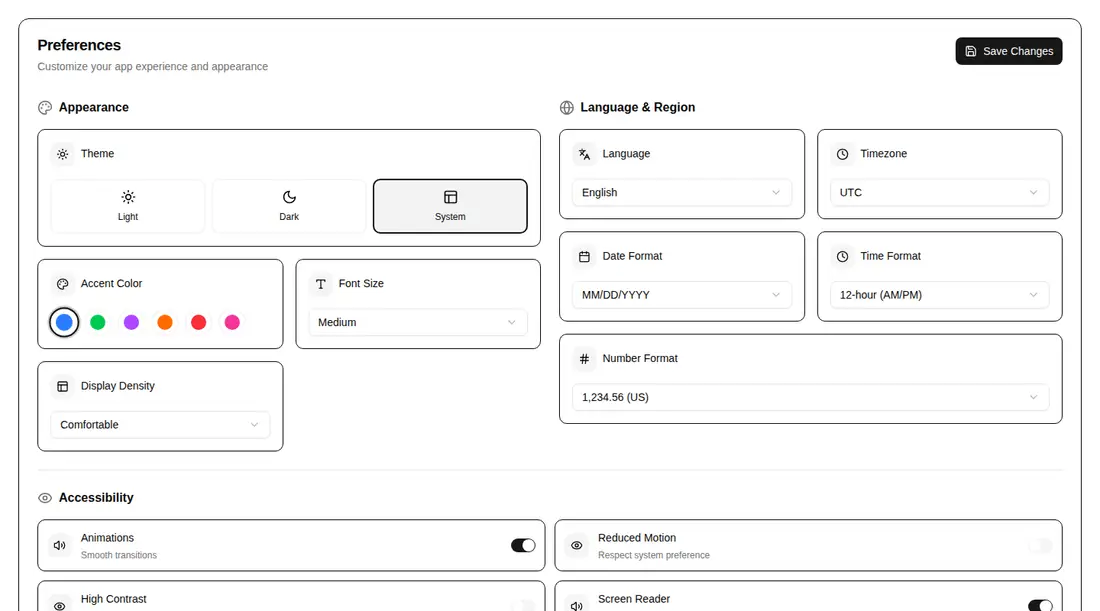
Task: Click the 'Smooth transitions' description text
Action: pyautogui.click(x=119, y=555)
